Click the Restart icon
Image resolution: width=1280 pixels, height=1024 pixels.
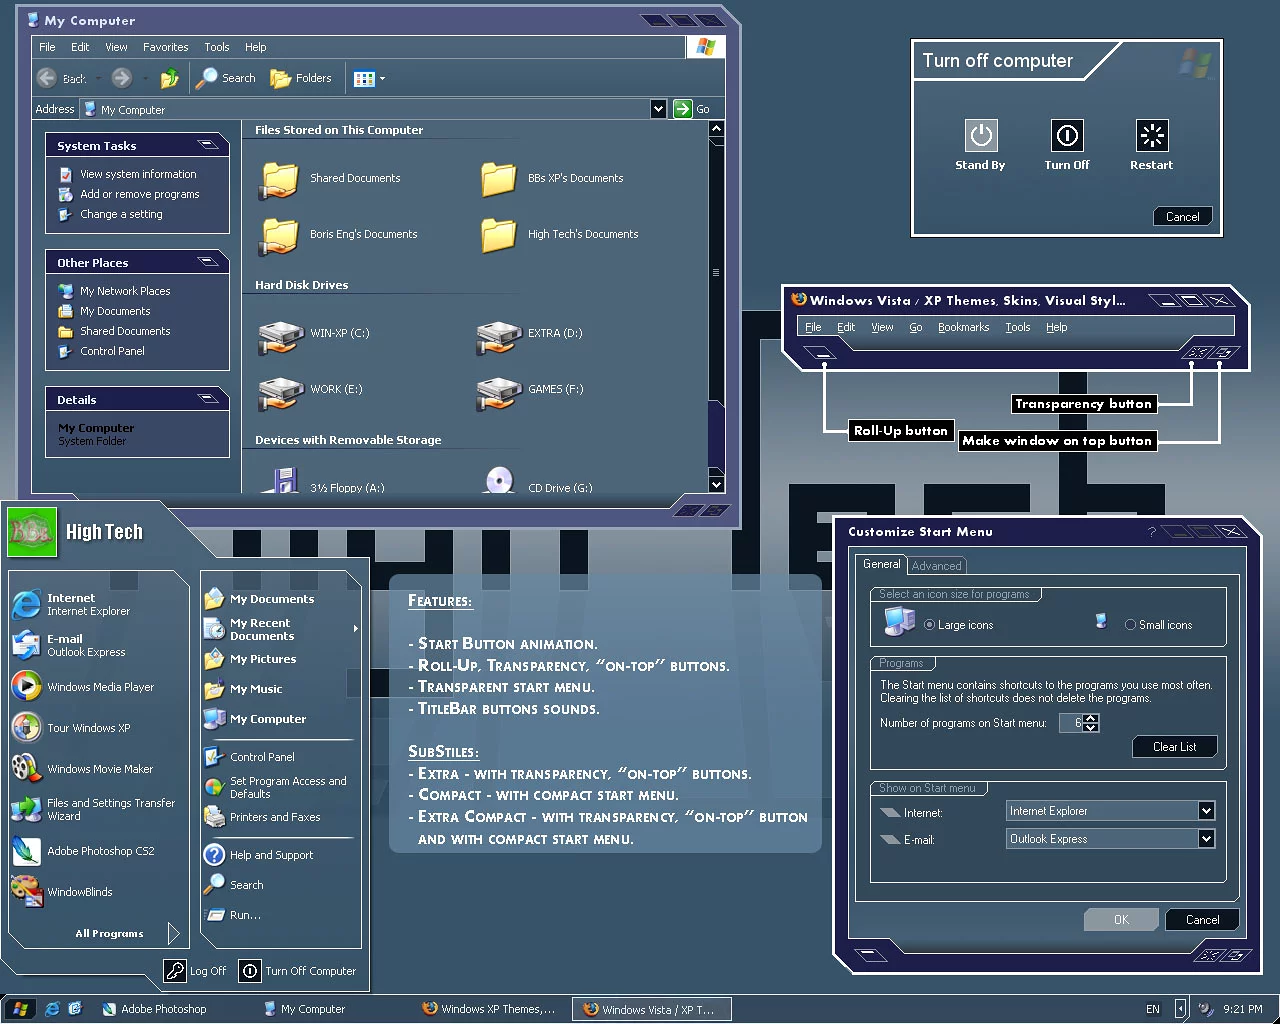coord(1151,136)
